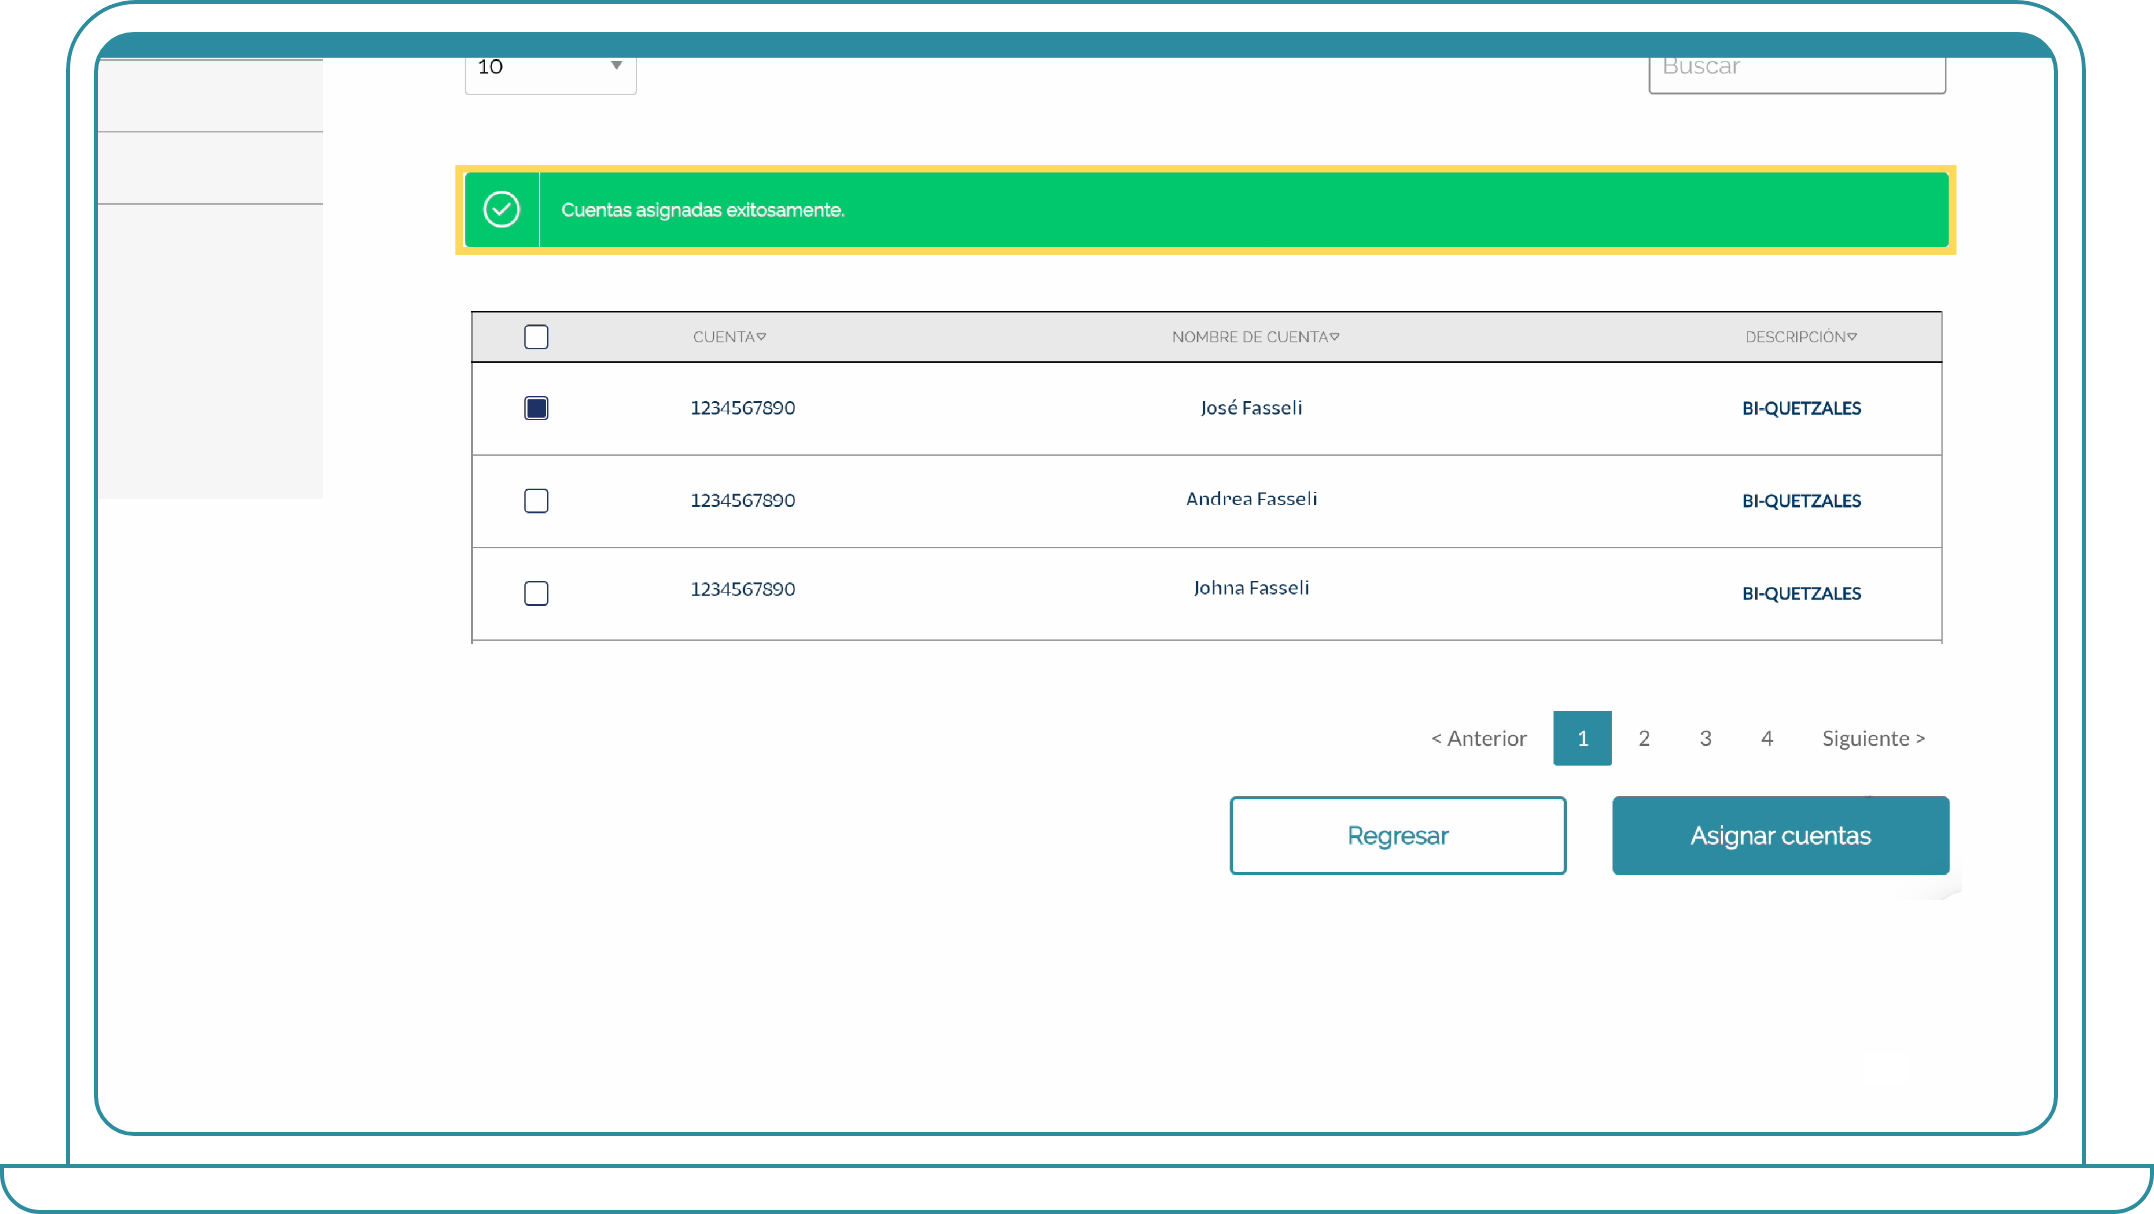The width and height of the screenshot is (2154, 1214).
Task: Sort by the DESCRIPCIÓN column
Action: coord(1801,337)
